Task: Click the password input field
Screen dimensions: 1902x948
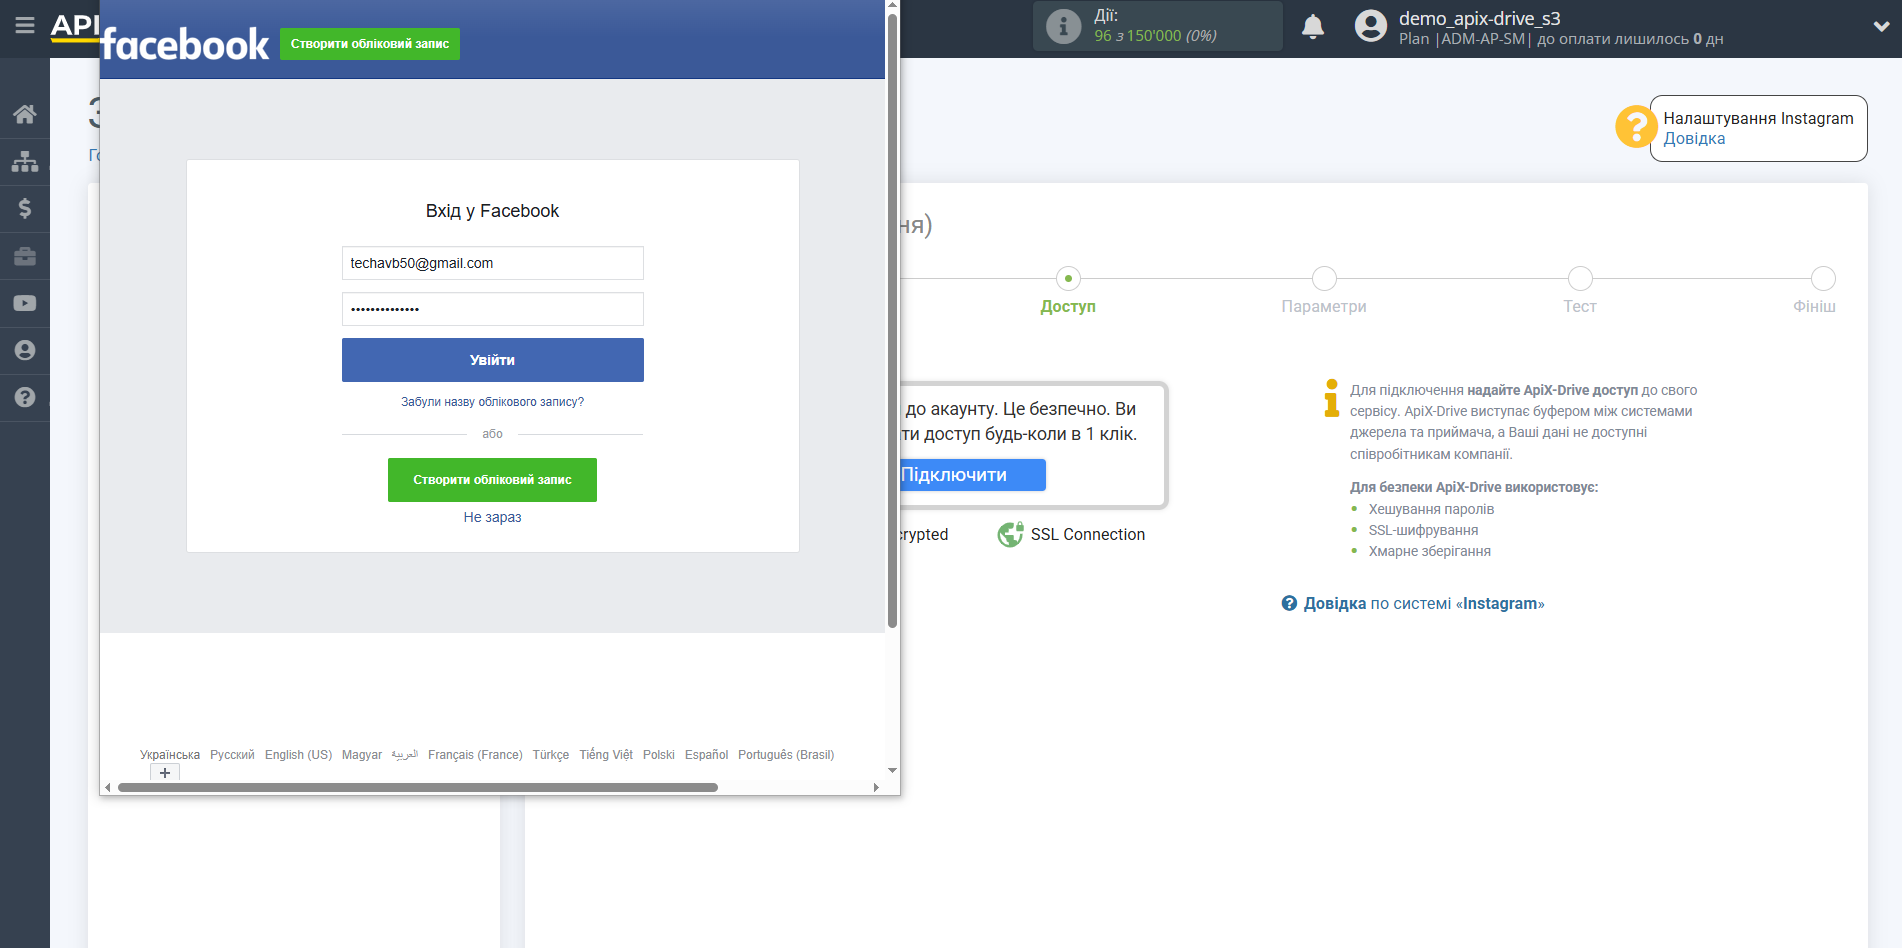Action: pos(493,309)
